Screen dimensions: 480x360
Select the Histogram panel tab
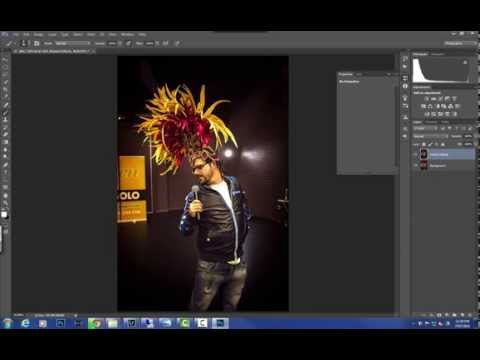coord(421,54)
